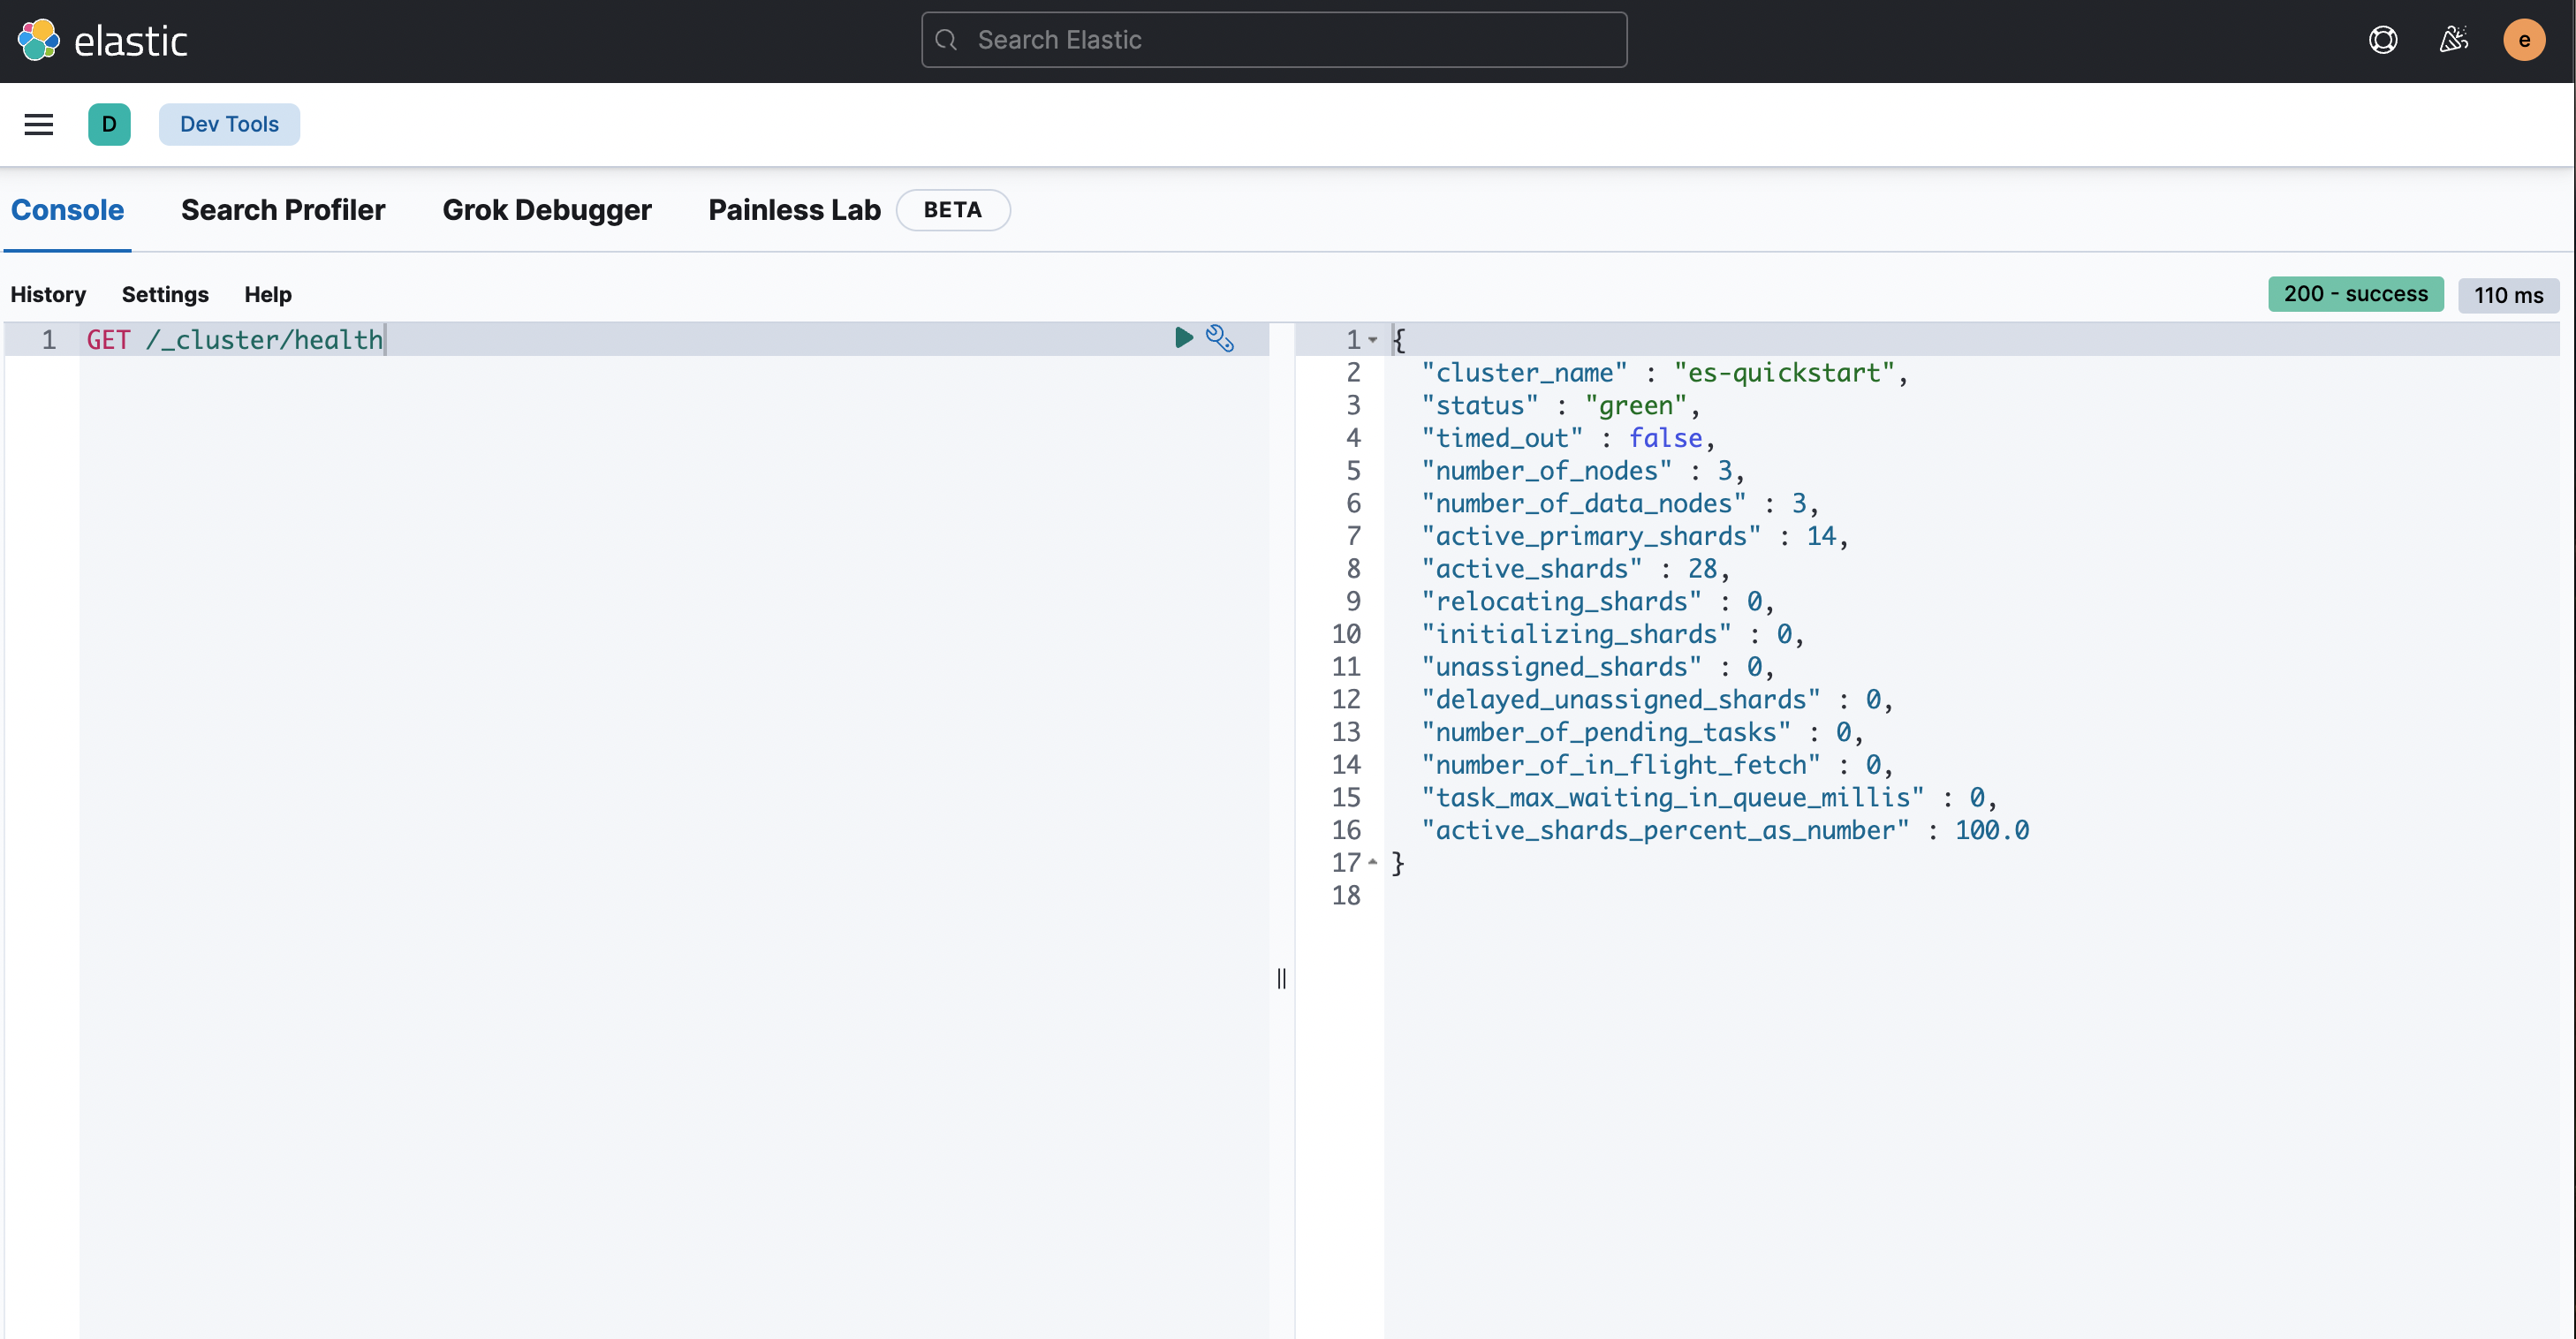Open the user avatar e menu

click(x=2523, y=40)
